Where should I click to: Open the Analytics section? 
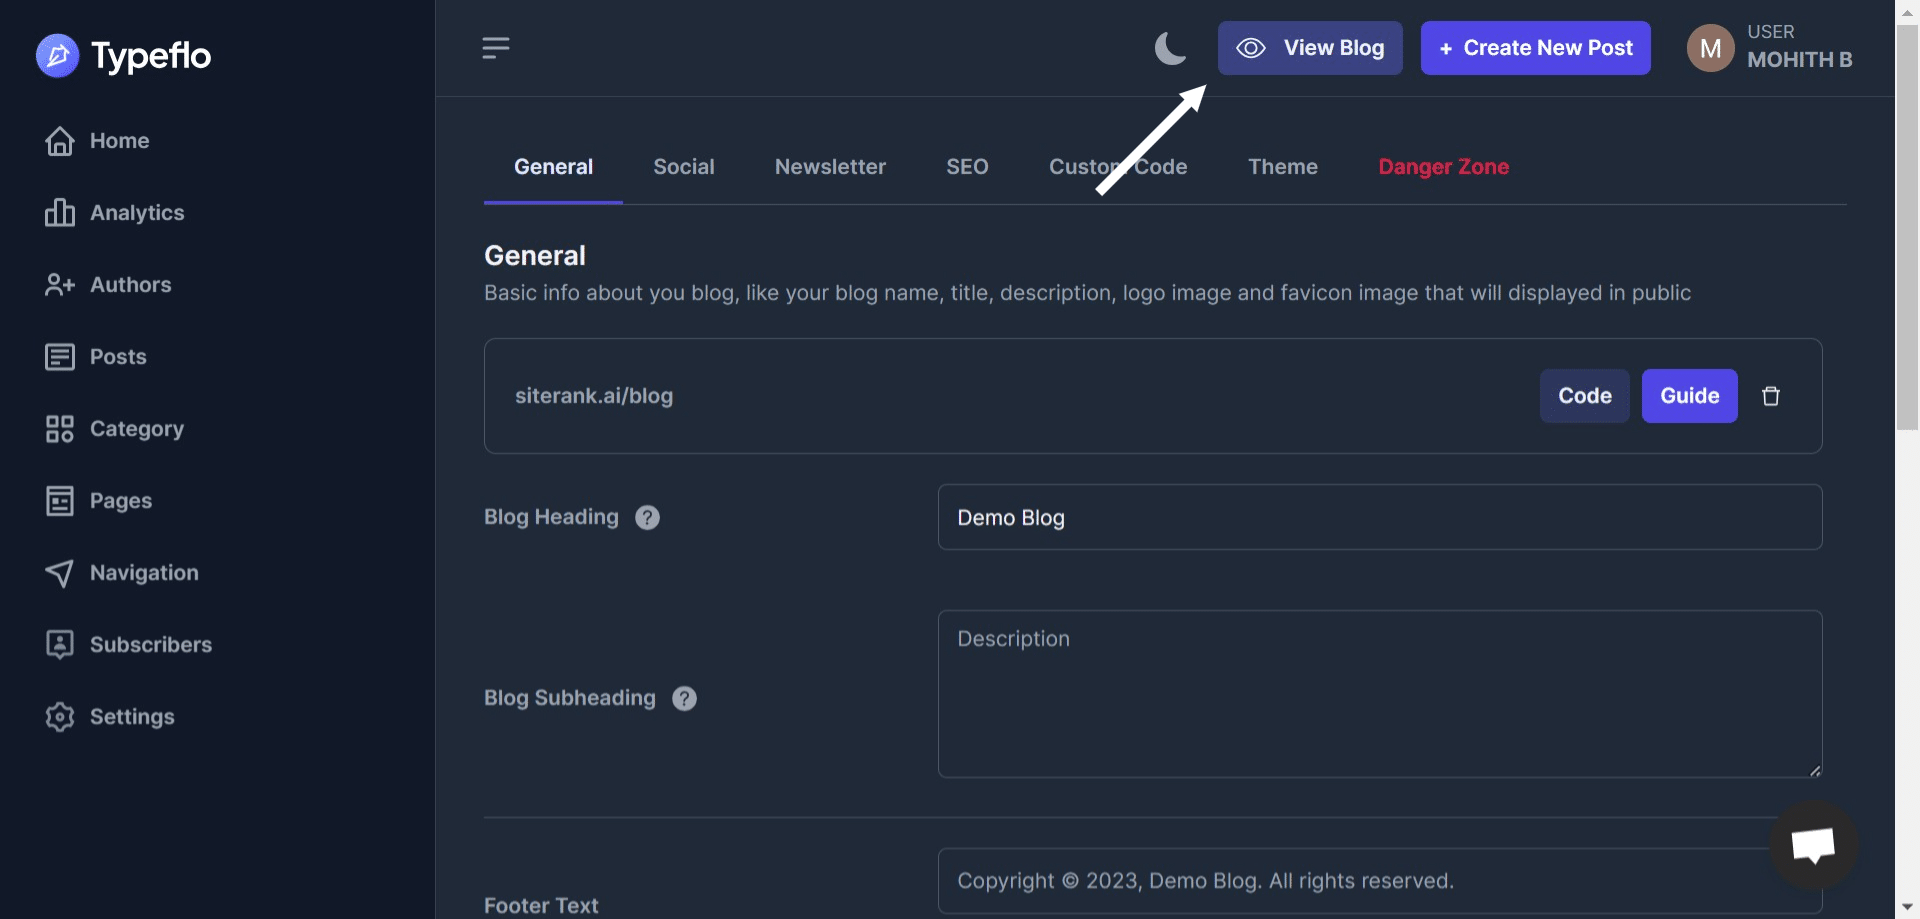point(137,212)
